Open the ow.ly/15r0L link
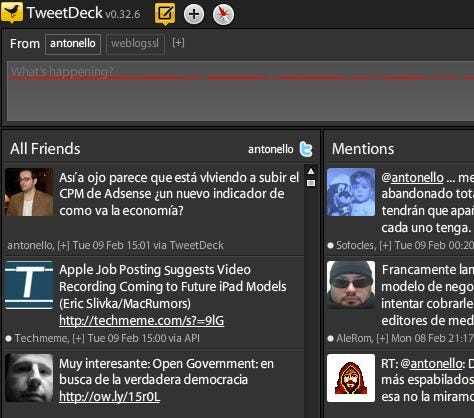The image size is (474, 418). (109, 397)
